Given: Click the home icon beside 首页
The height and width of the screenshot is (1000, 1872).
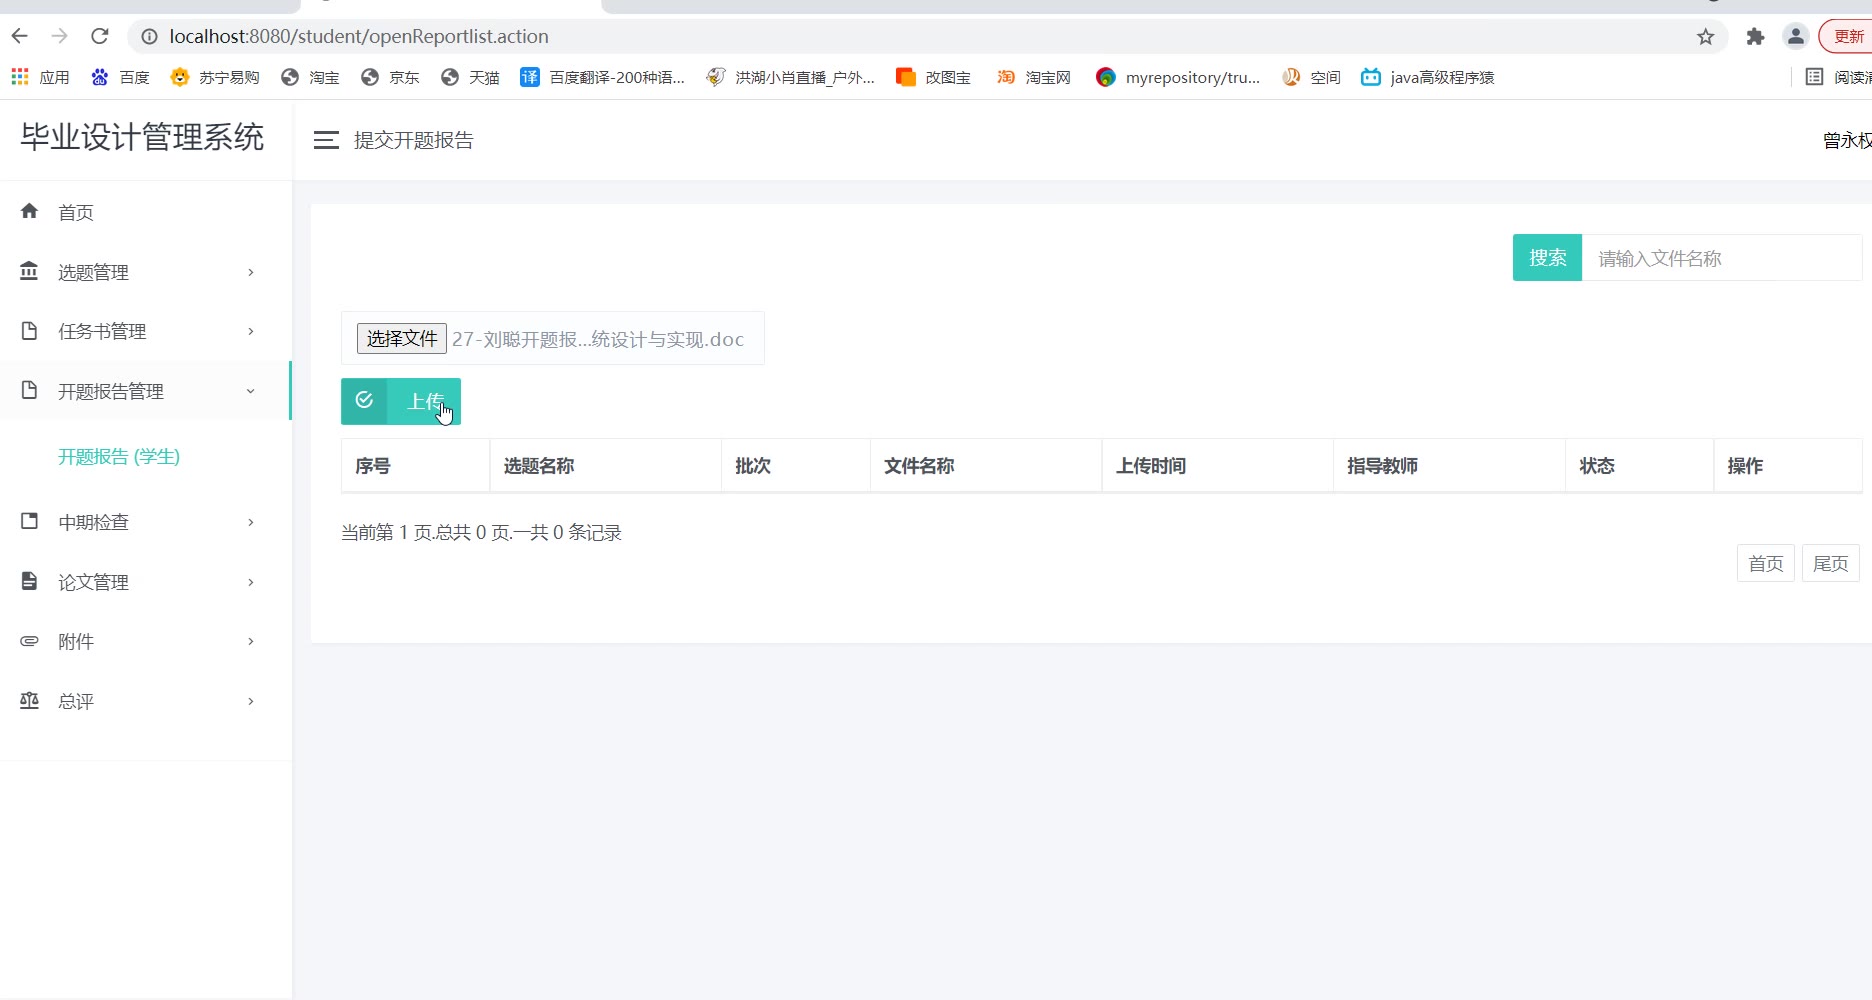Looking at the screenshot, I should 29,211.
